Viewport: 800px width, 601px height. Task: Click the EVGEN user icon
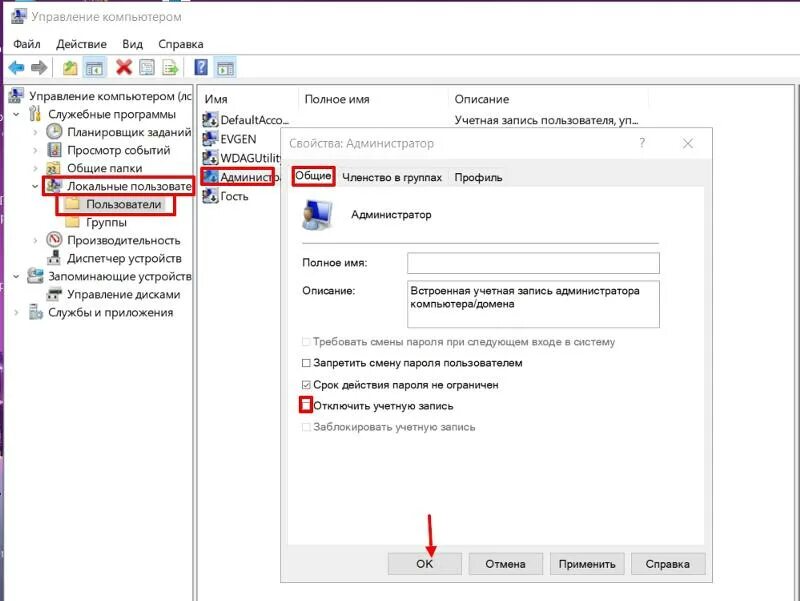point(210,139)
